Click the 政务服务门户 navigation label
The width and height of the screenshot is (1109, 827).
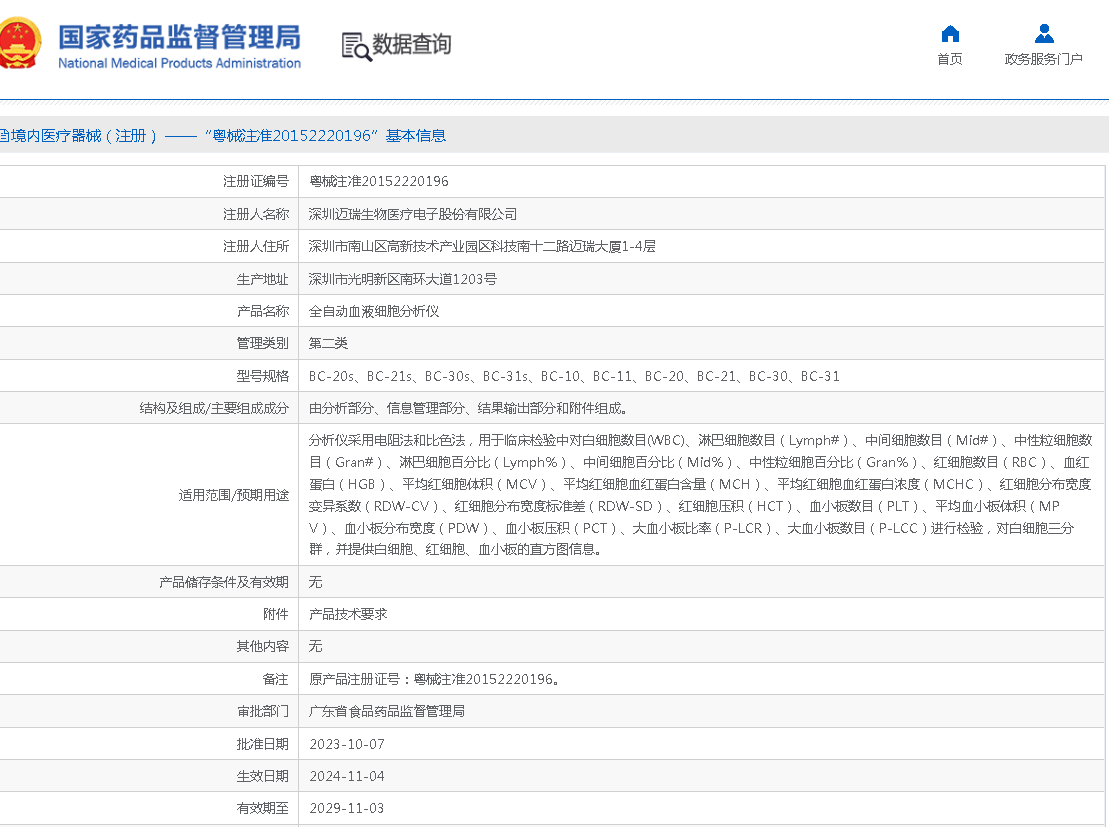click(1043, 58)
